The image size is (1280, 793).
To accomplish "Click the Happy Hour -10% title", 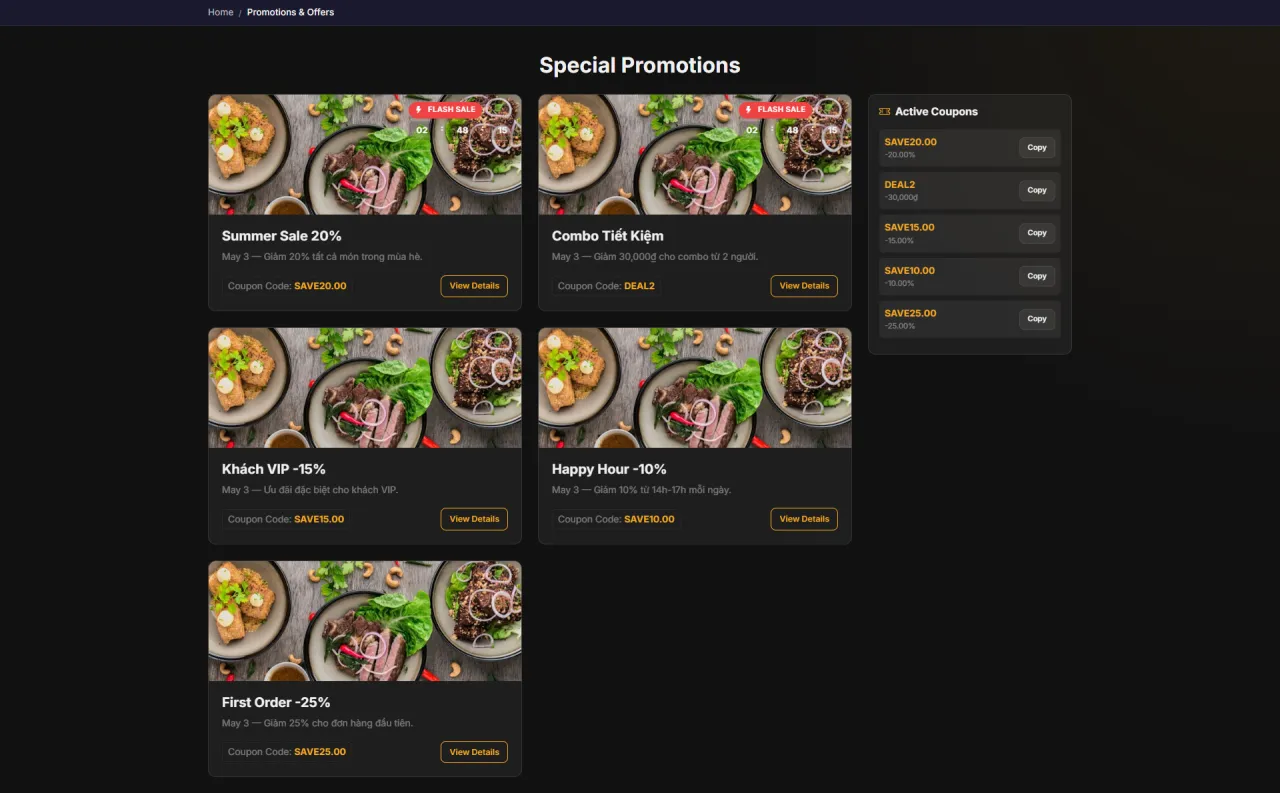I will (x=609, y=469).
